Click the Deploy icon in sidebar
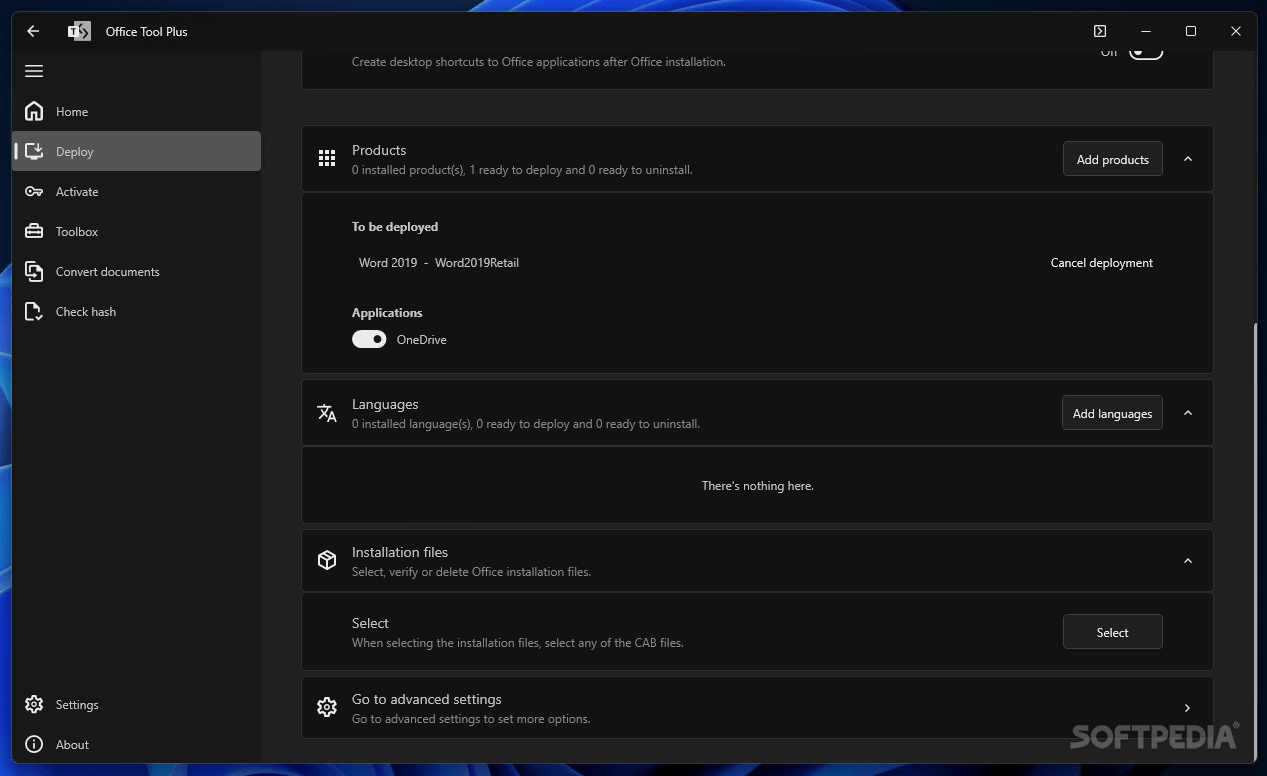 pos(34,151)
